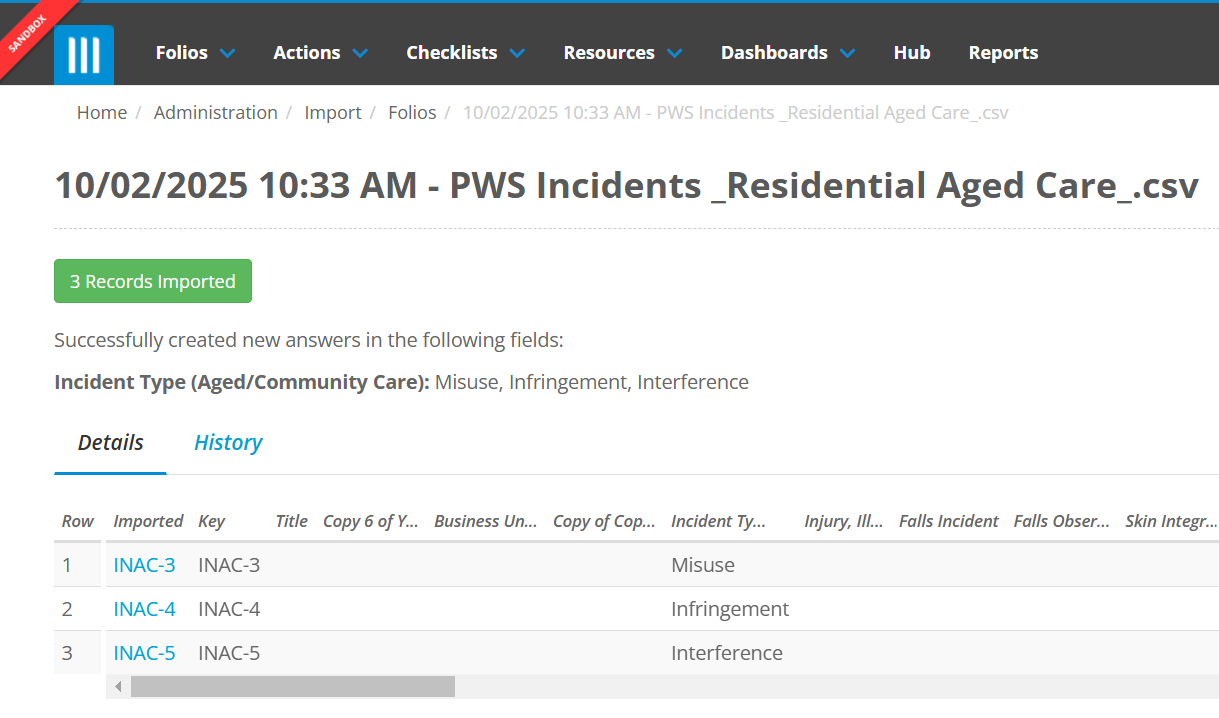This screenshot has height=718, width=1219.
Task: Click the 3 Records Imported button
Action: pyautogui.click(x=153, y=282)
